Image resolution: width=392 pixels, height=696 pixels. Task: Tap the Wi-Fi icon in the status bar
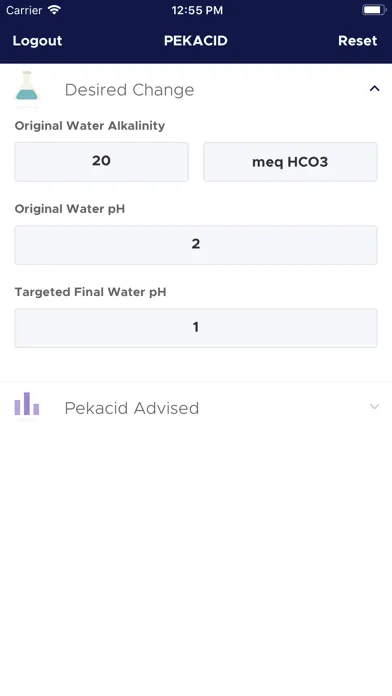(54, 10)
